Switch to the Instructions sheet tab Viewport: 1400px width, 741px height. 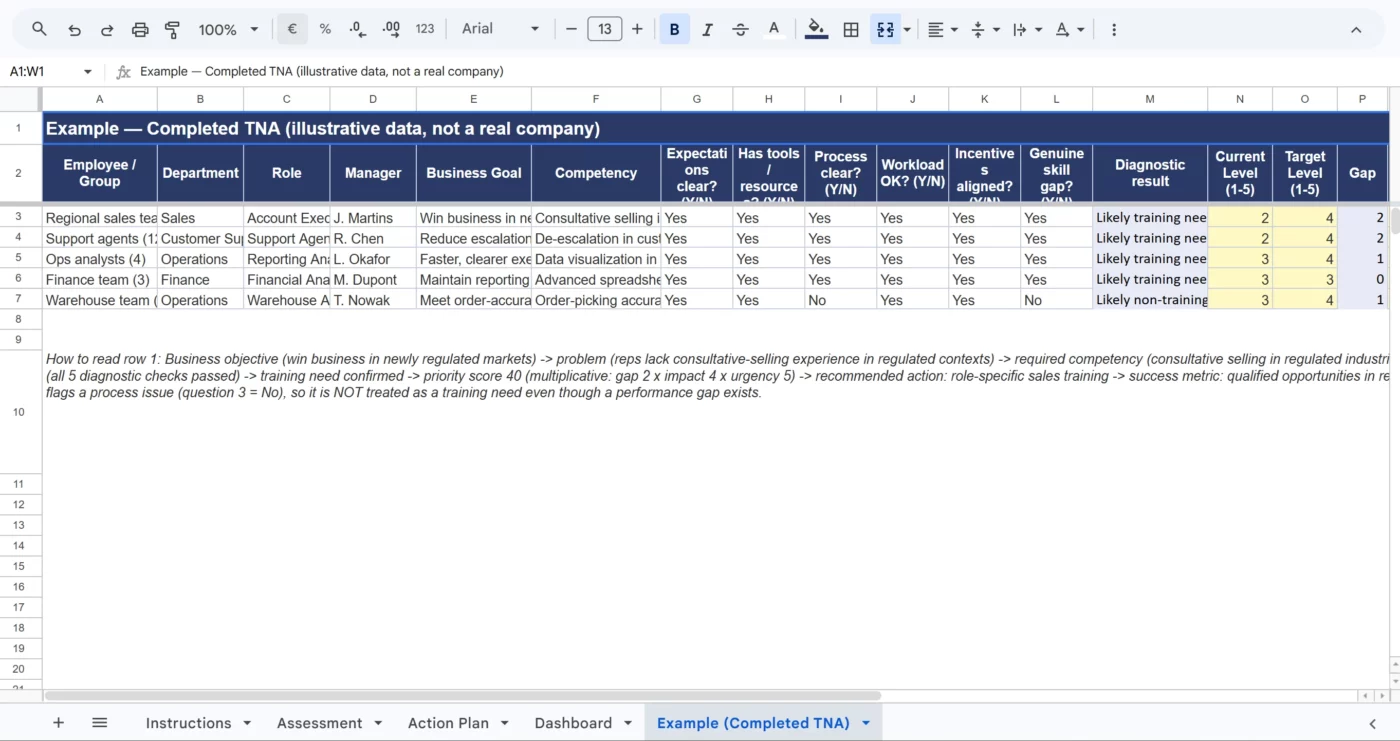point(188,723)
